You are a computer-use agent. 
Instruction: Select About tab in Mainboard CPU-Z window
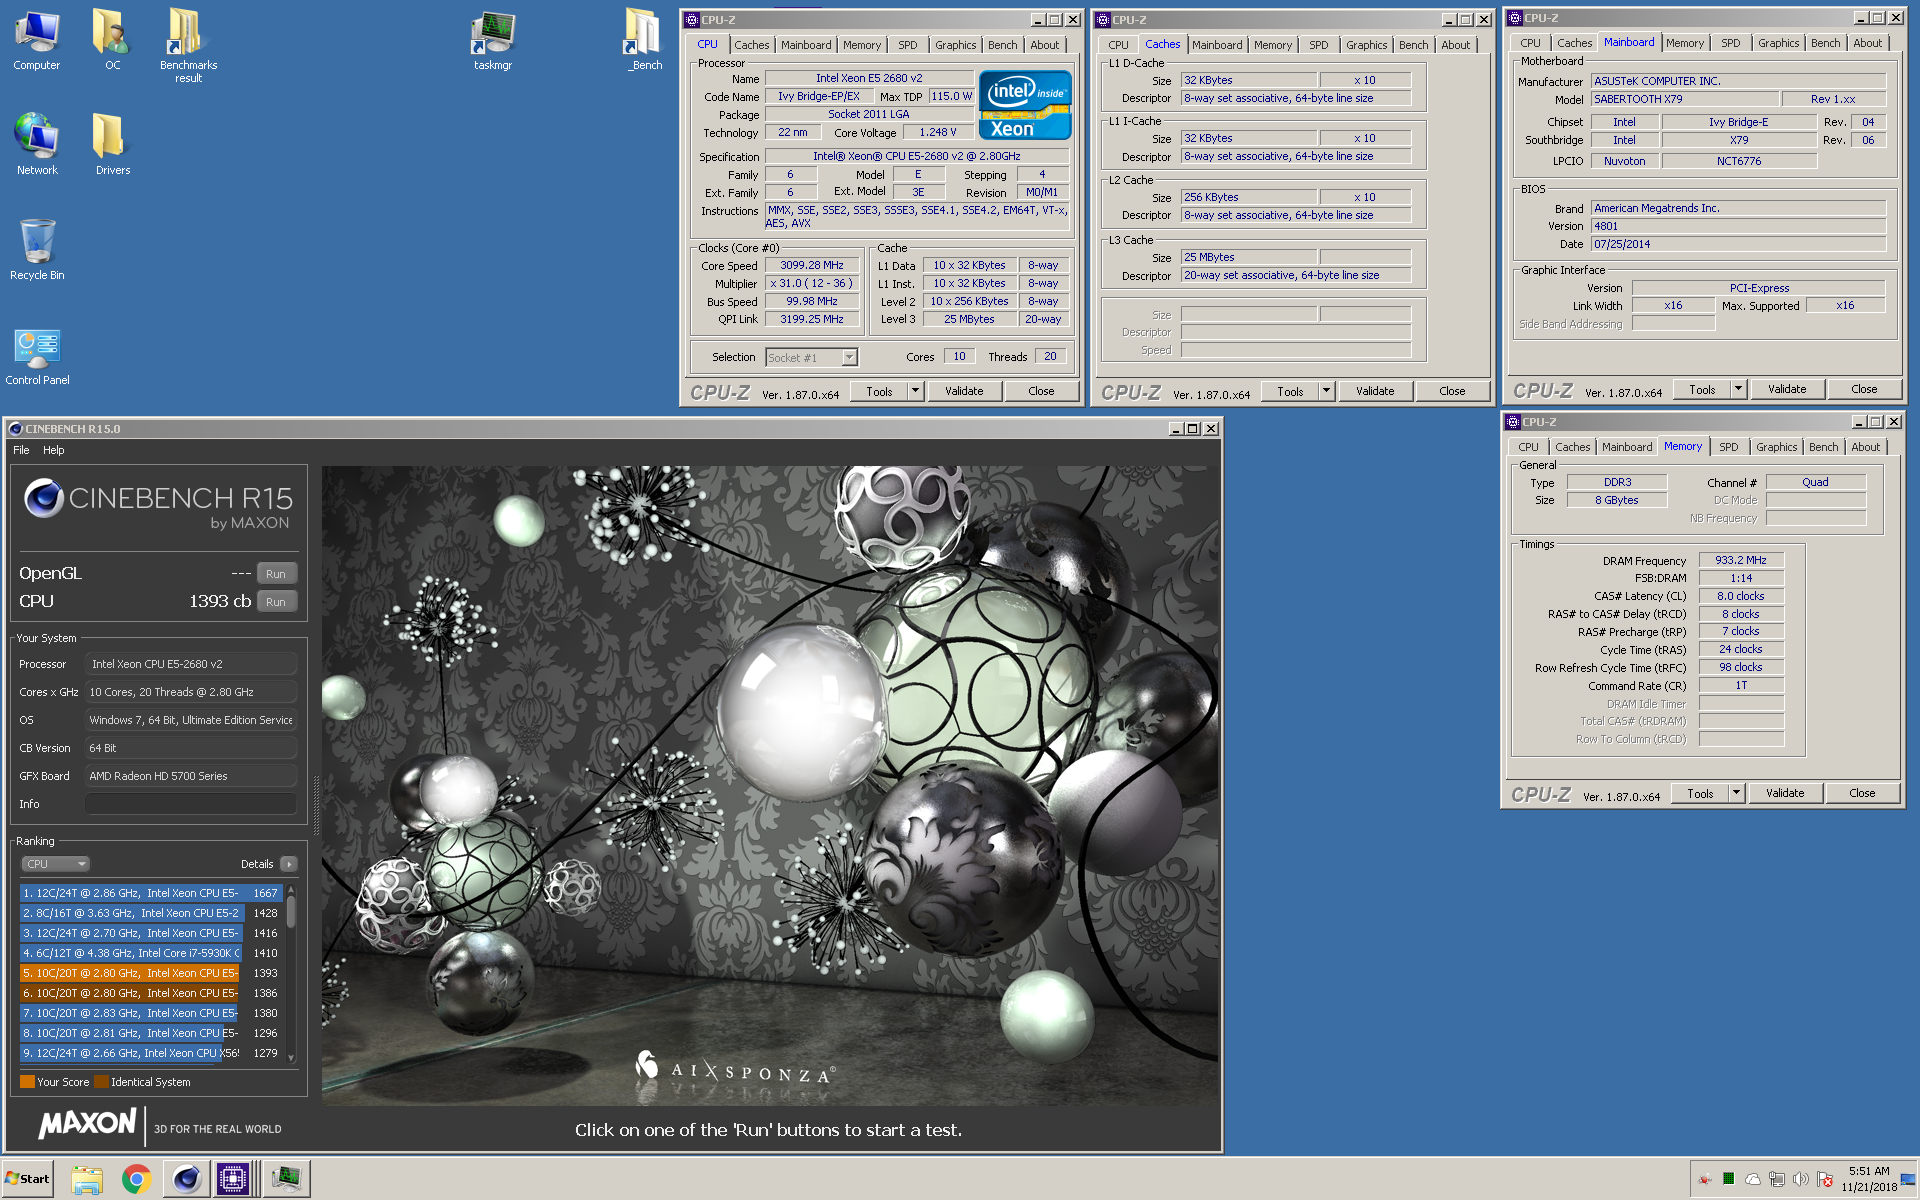click(1867, 43)
